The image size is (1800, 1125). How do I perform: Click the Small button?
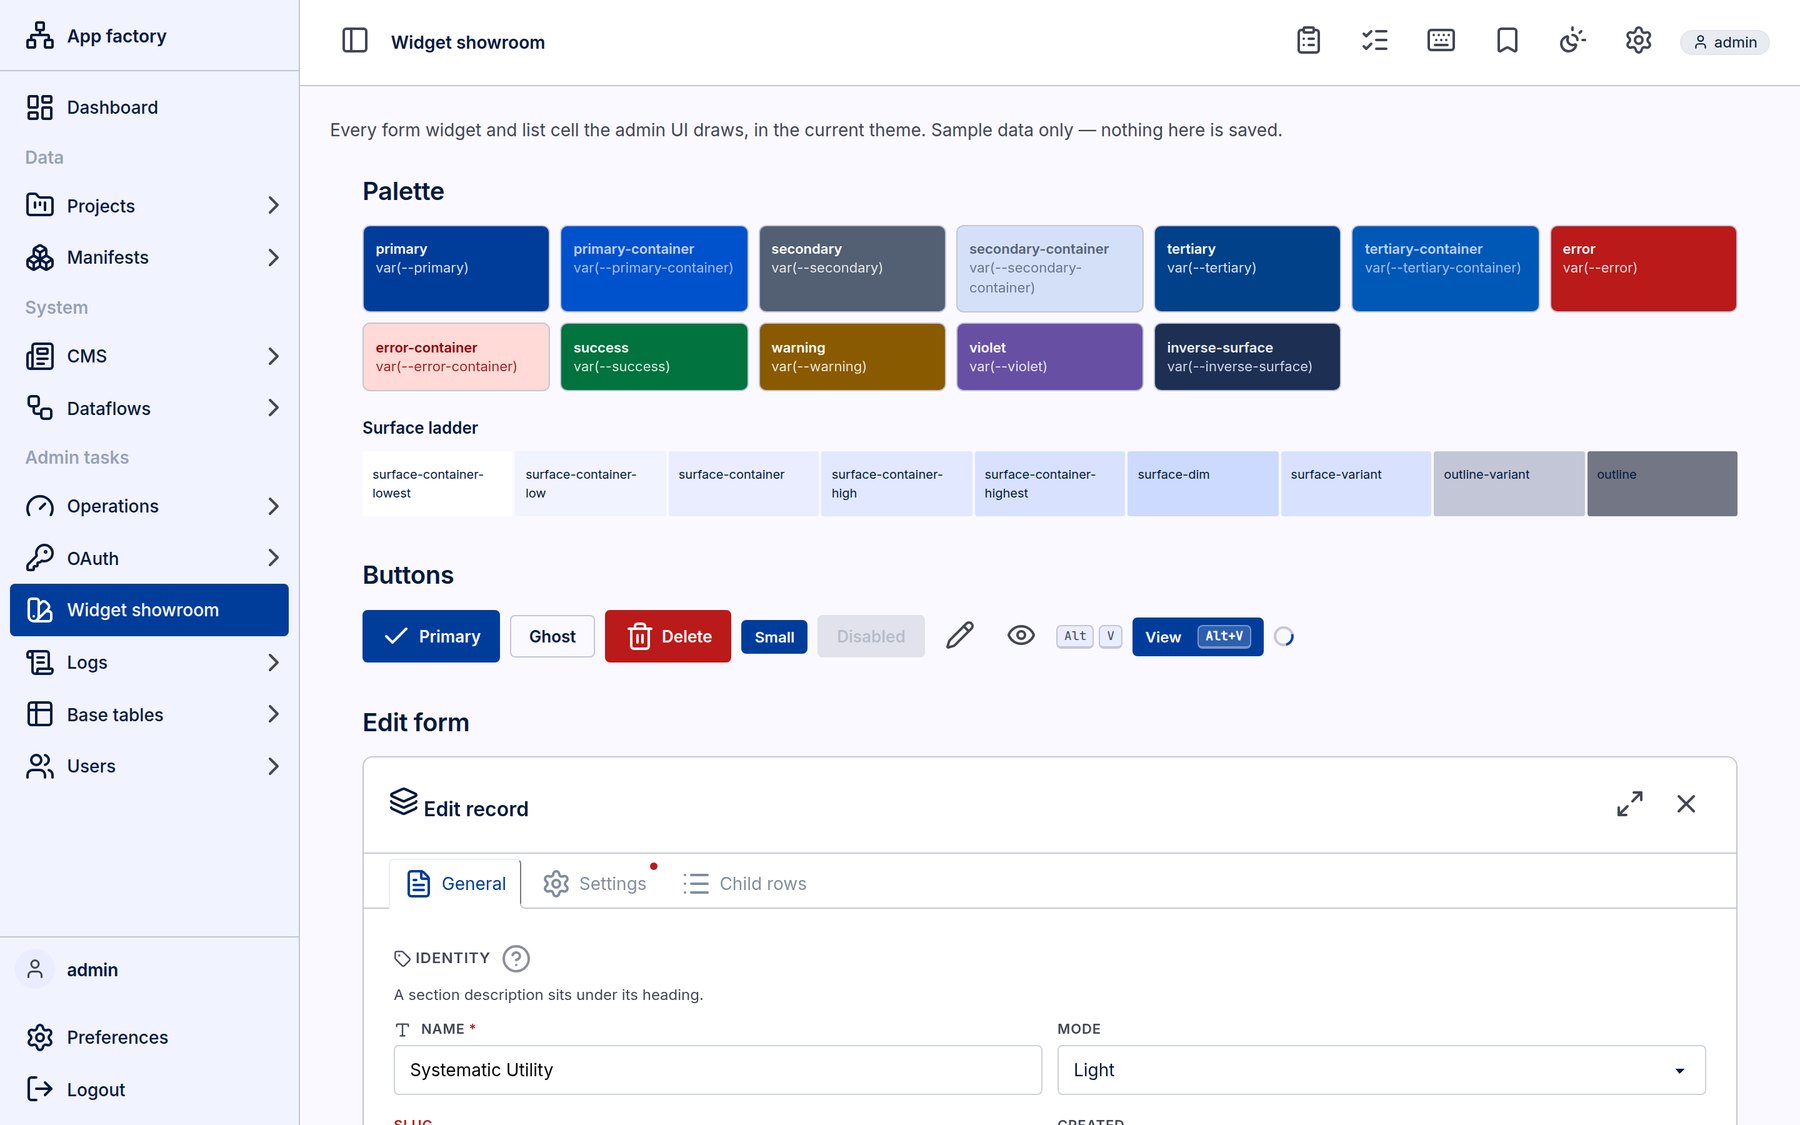tap(774, 637)
